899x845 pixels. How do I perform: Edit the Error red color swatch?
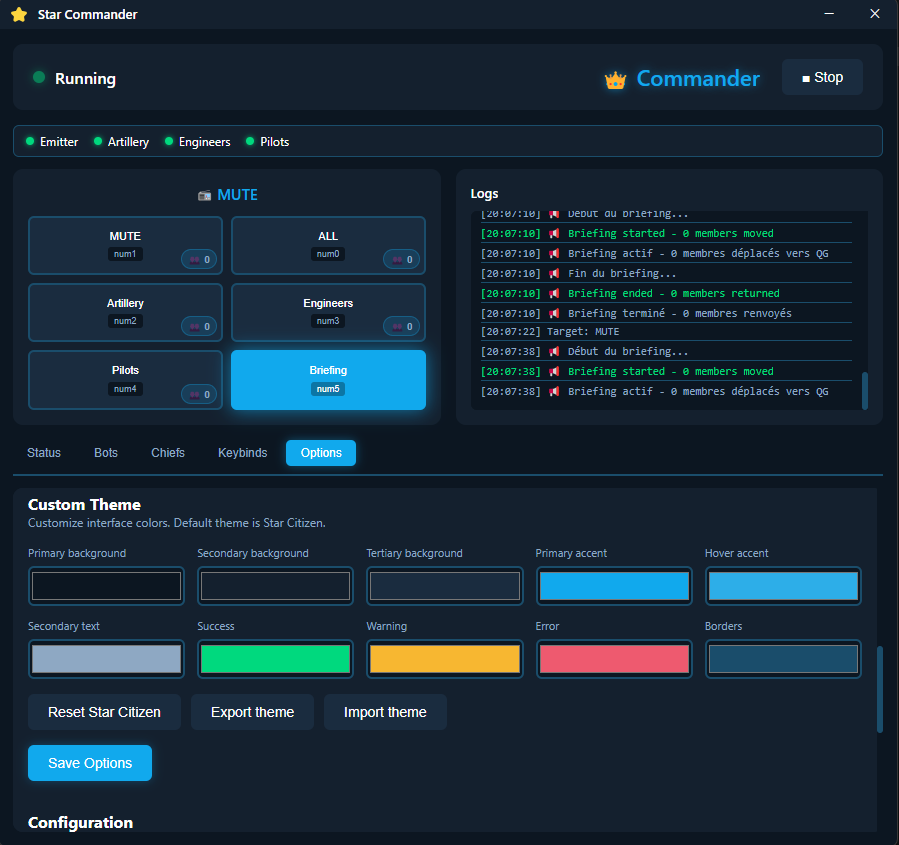pyautogui.click(x=614, y=659)
